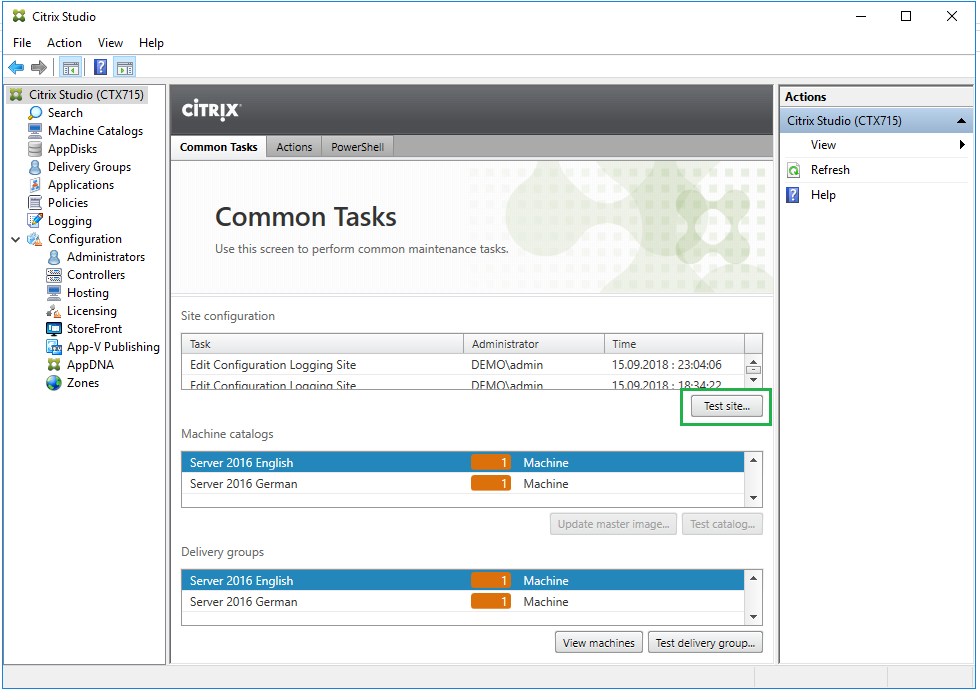This screenshot has height=692, width=980.
Task: Select the Zones globe icon
Action: pos(54,383)
